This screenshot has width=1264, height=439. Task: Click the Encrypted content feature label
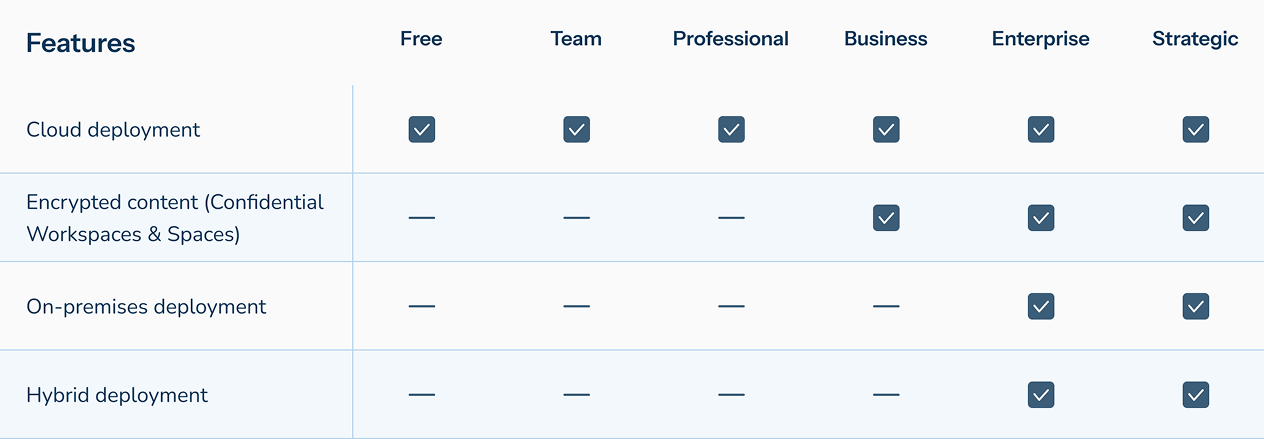(175, 218)
